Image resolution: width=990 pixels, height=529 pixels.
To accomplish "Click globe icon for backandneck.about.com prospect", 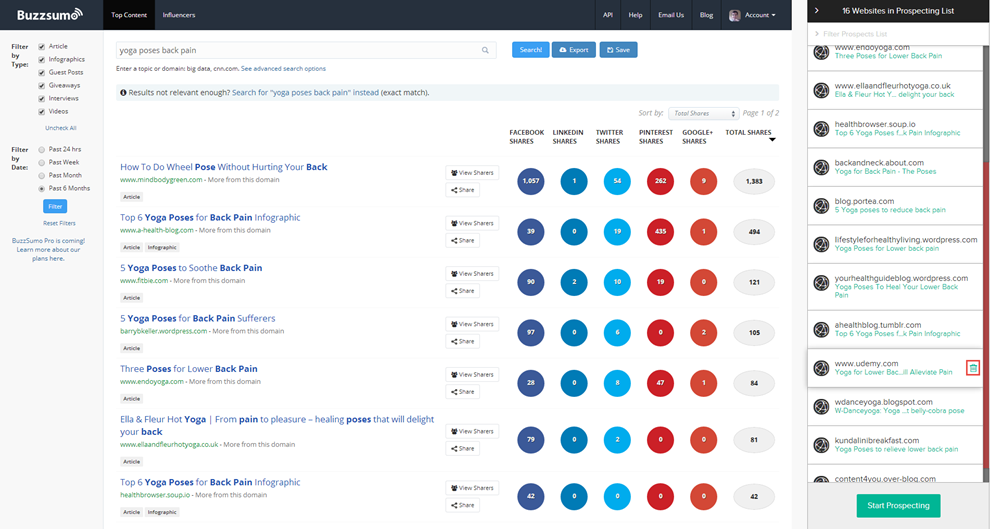I will click(x=821, y=167).
